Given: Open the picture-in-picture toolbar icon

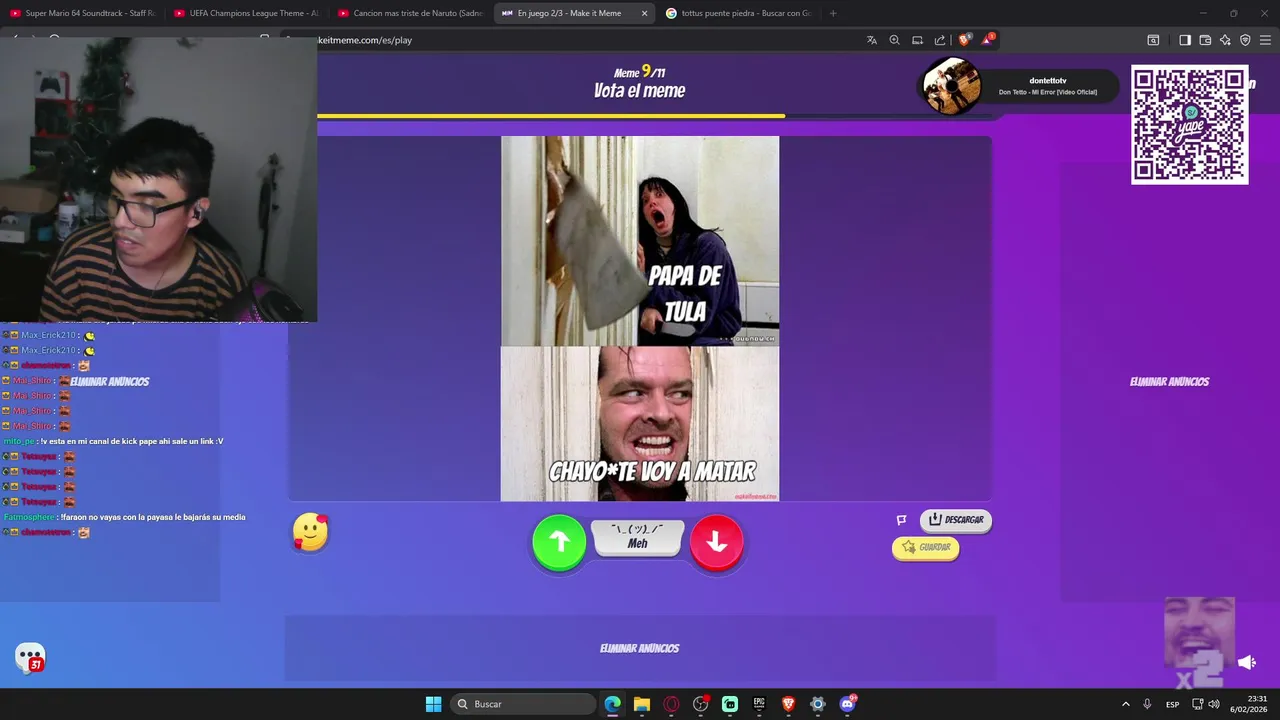Looking at the screenshot, I should click(1153, 40).
